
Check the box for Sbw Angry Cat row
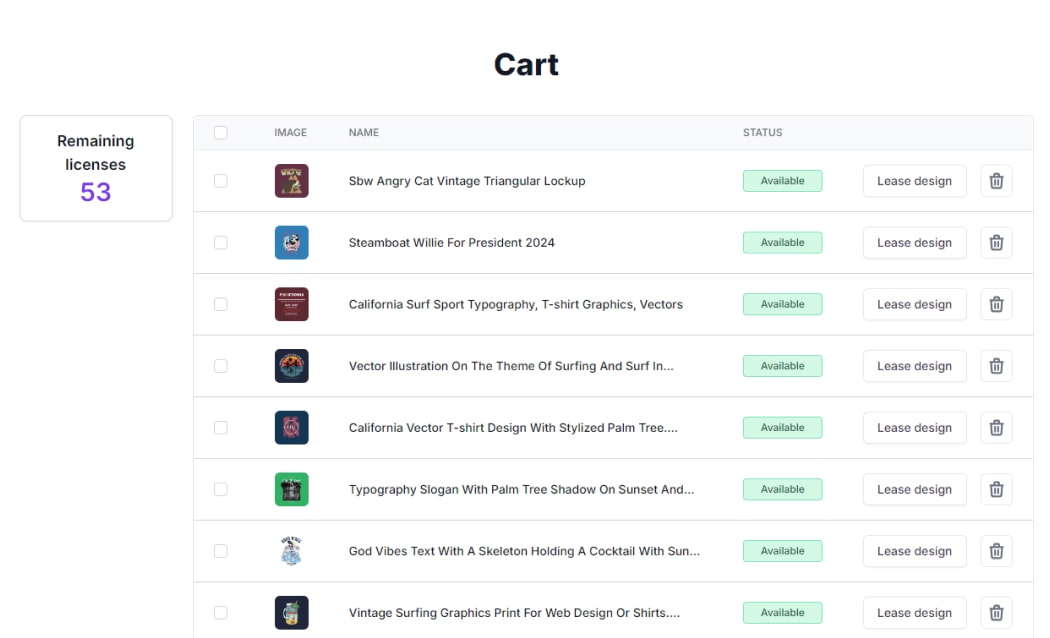pyautogui.click(x=221, y=181)
